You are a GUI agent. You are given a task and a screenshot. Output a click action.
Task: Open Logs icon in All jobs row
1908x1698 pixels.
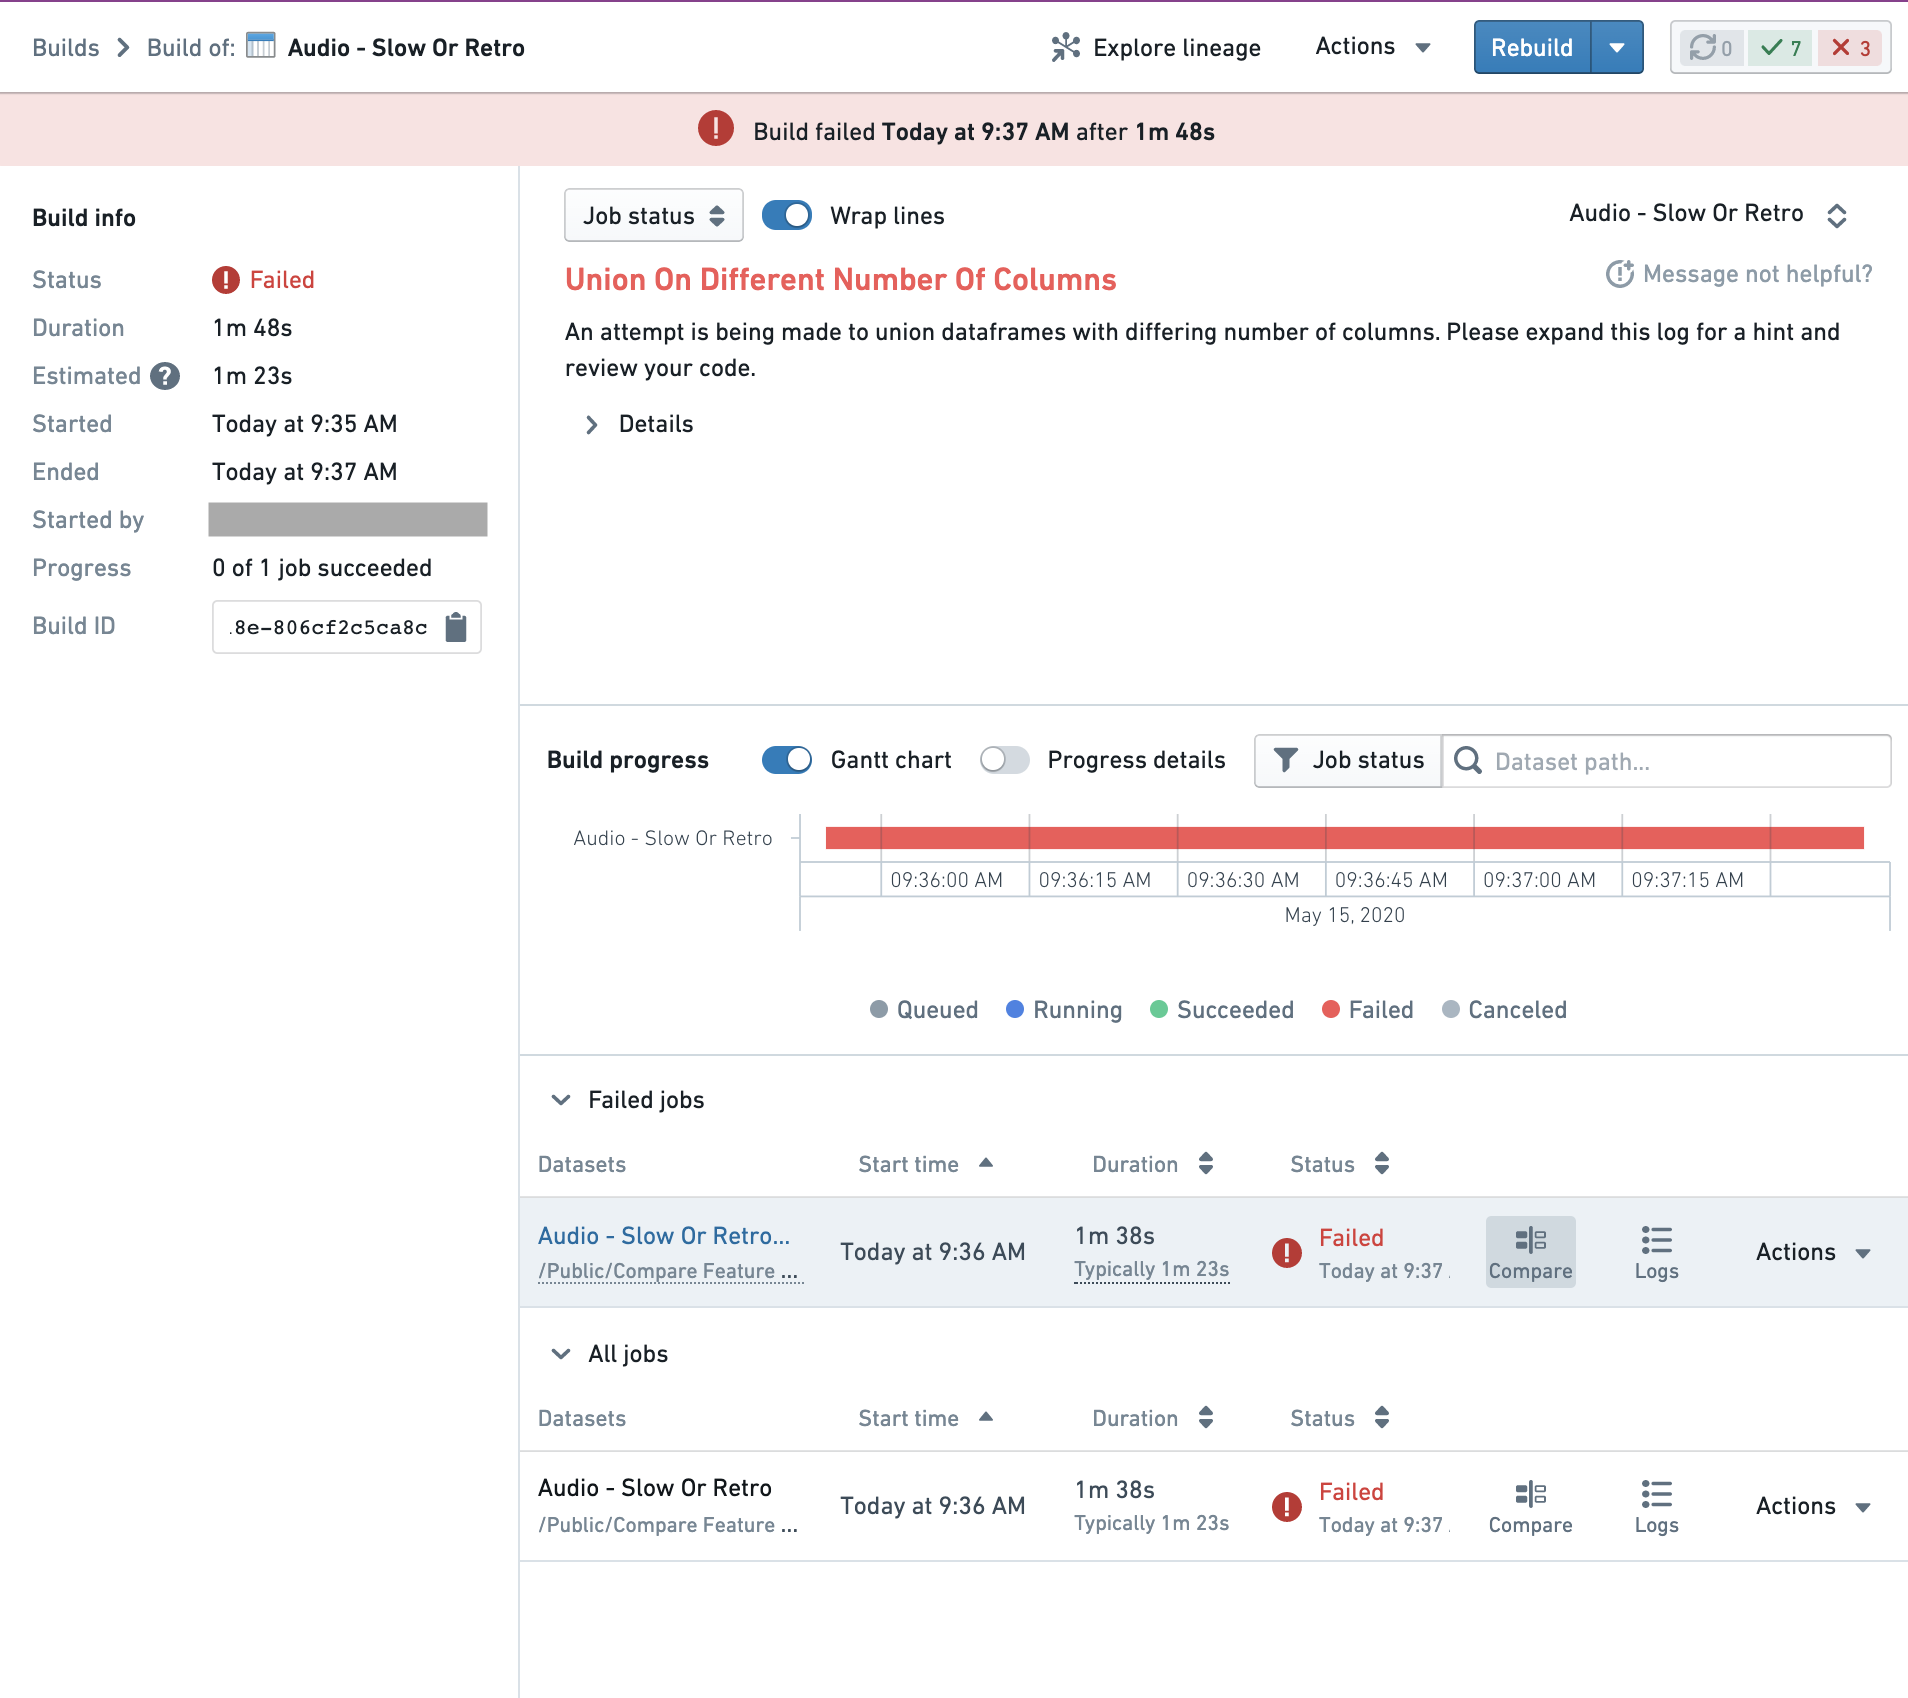pyautogui.click(x=1656, y=1506)
